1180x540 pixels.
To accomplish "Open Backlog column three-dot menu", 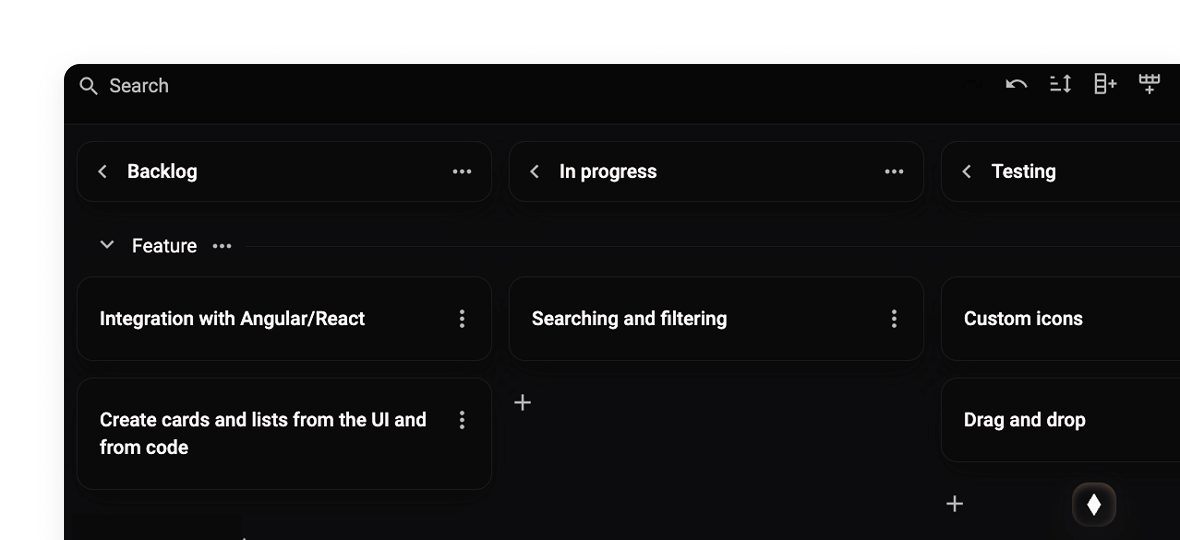I will tap(462, 172).
